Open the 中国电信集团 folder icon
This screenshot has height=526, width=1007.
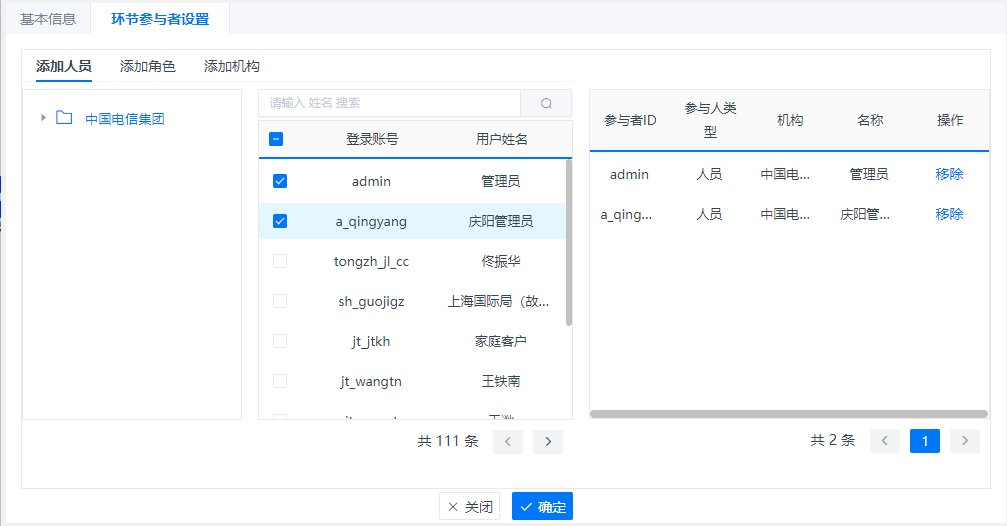[64, 118]
